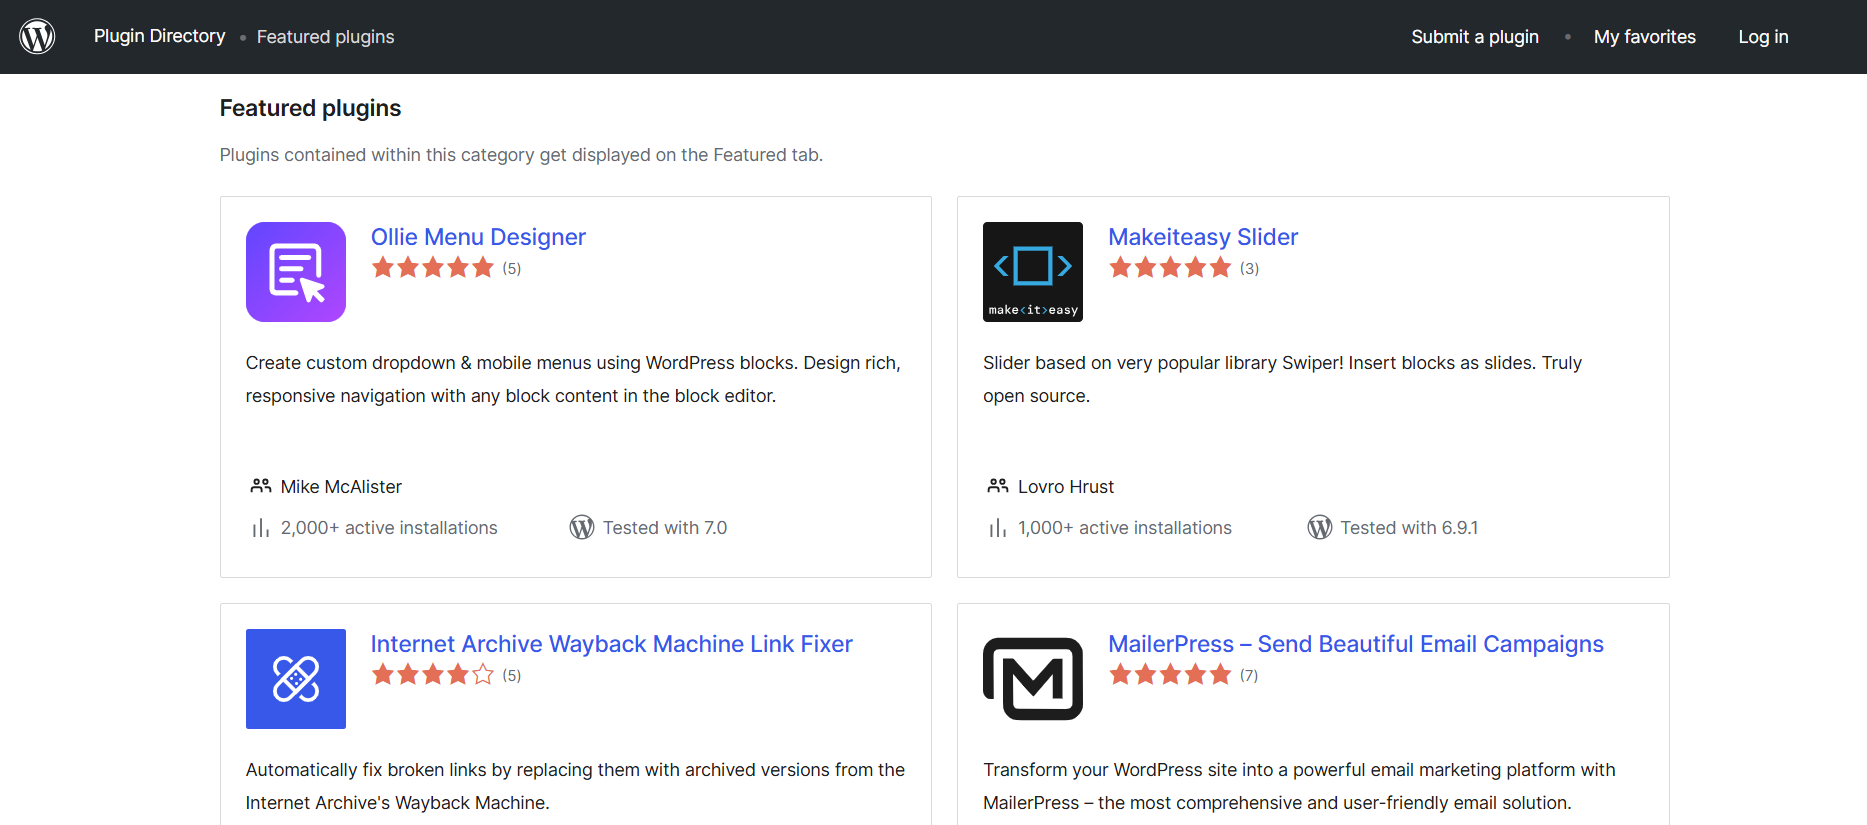Go to Featured plugins breadcrumb

(x=325, y=37)
